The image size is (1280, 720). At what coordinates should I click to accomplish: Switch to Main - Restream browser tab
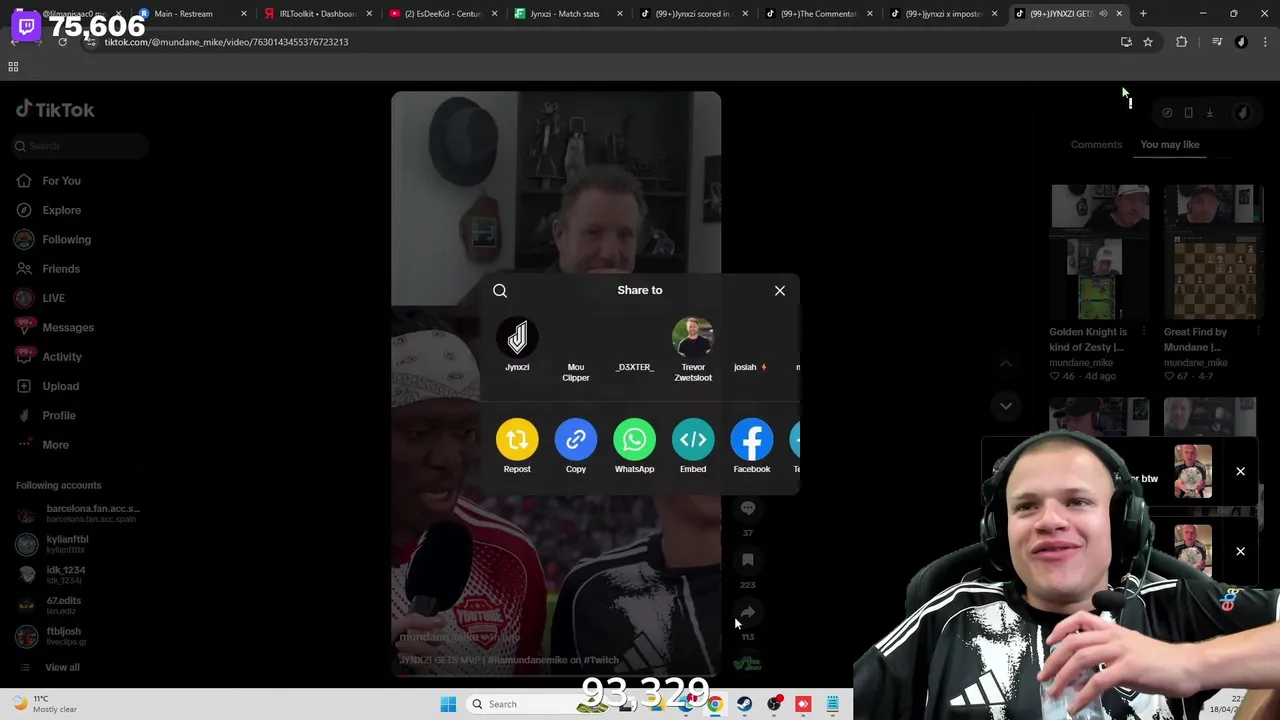click(x=190, y=14)
